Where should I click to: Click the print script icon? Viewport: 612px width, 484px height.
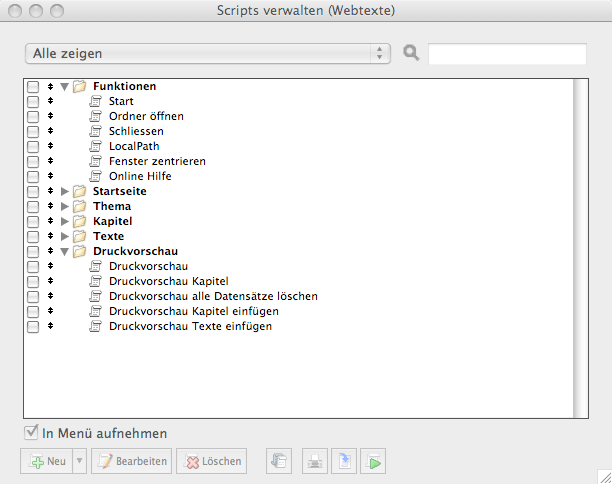pos(313,461)
